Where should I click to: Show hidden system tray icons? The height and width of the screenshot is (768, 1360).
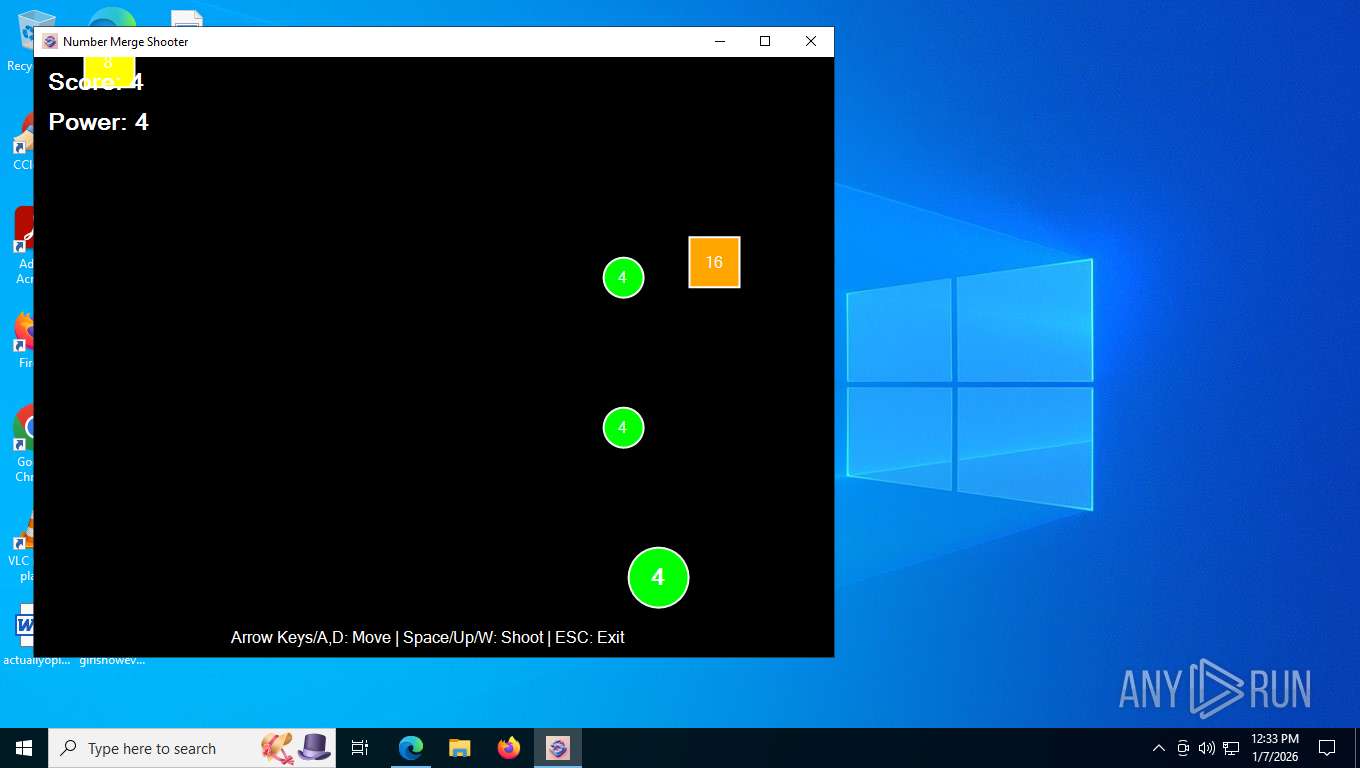click(1159, 748)
